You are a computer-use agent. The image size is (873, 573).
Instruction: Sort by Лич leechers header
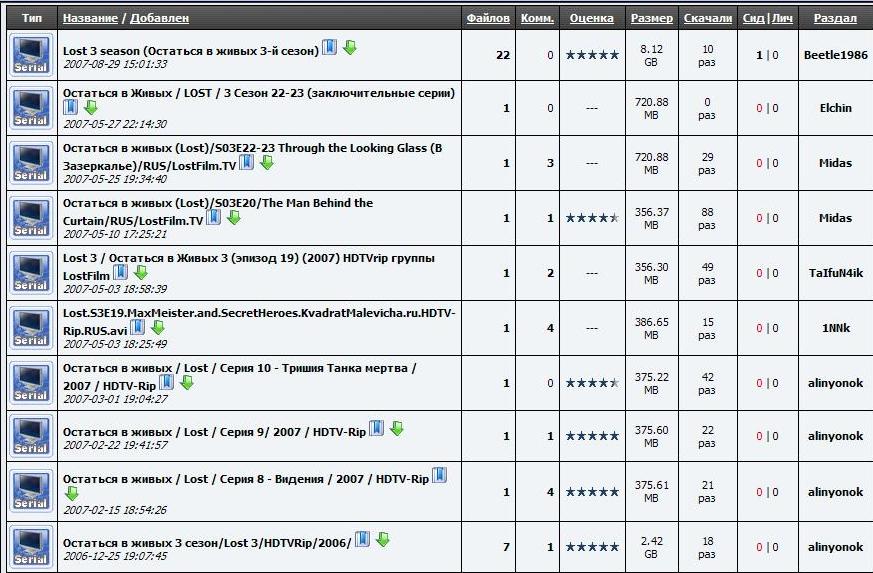(x=782, y=18)
